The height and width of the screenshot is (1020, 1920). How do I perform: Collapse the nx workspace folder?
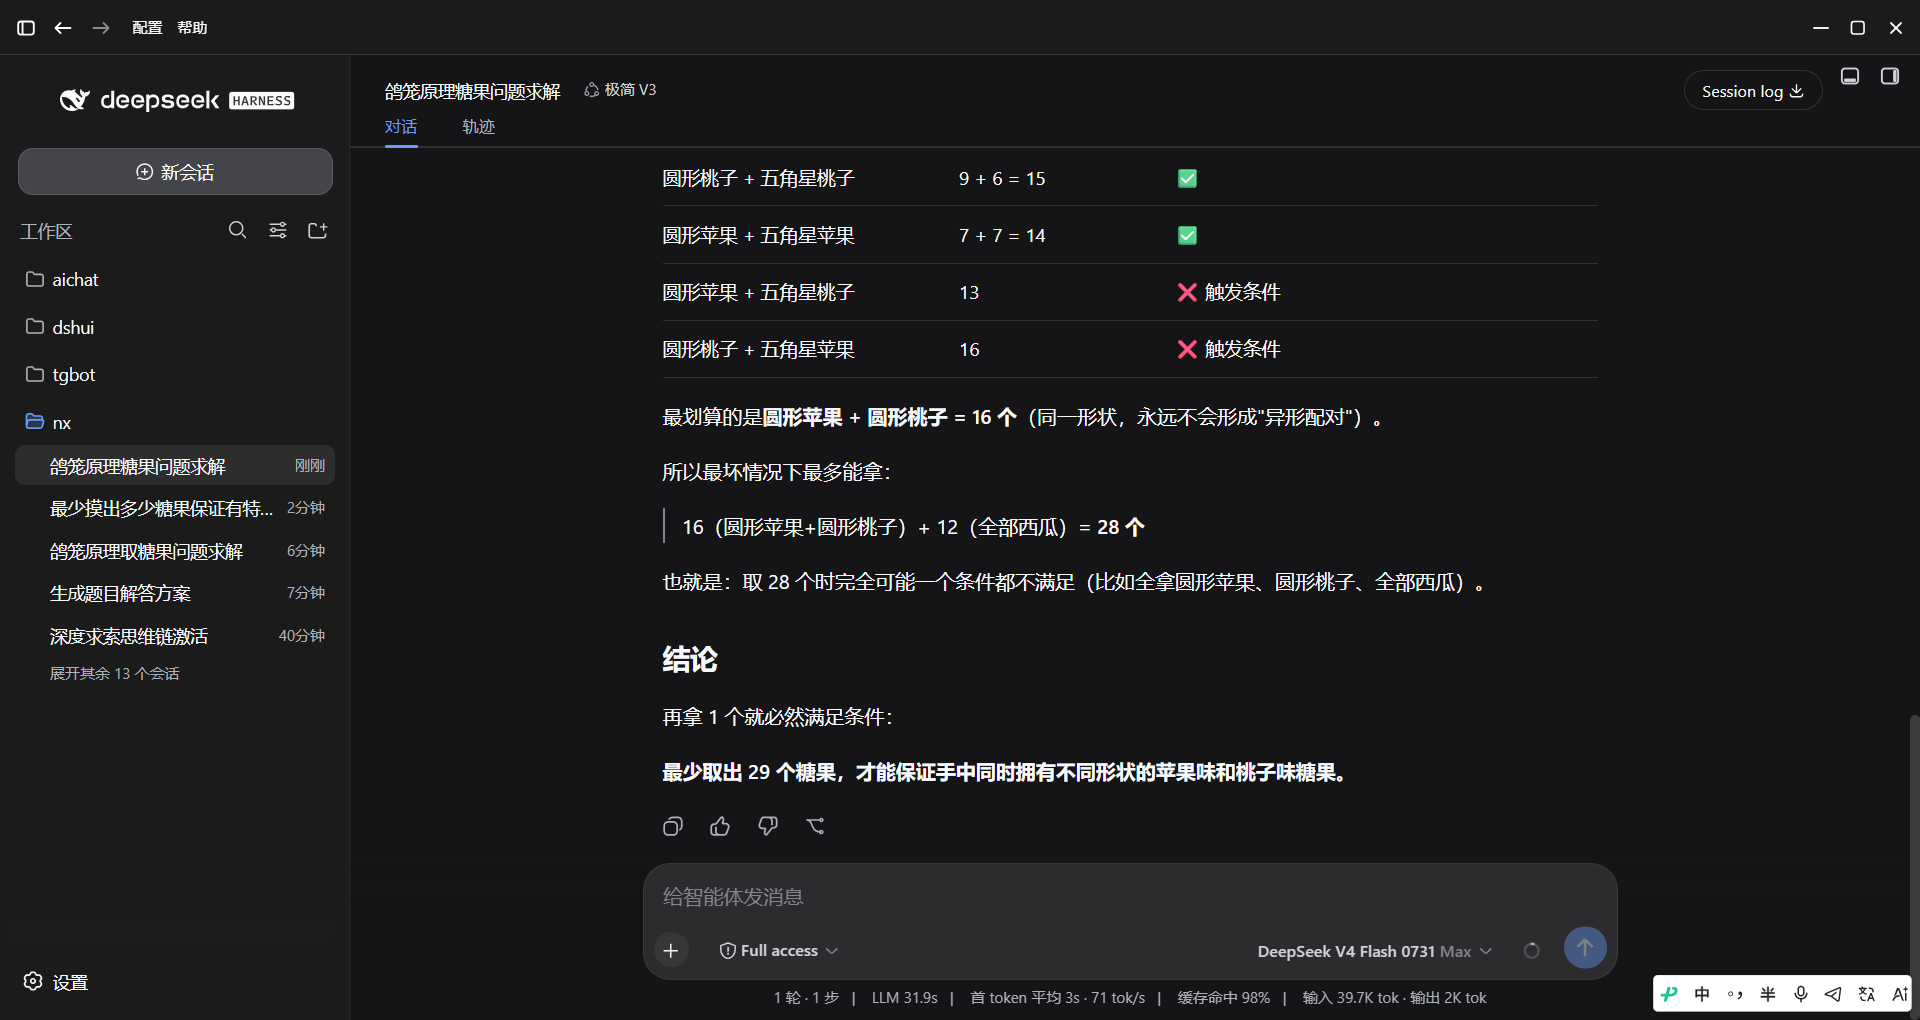(175, 422)
